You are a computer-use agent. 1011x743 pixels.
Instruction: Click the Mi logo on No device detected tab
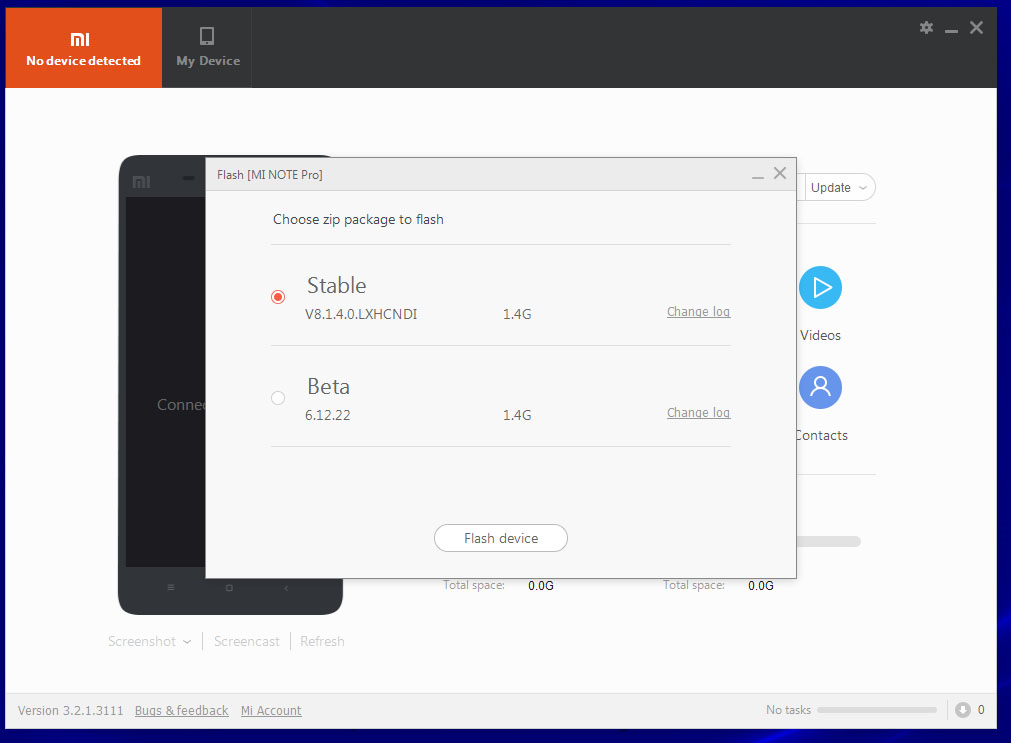pos(80,39)
